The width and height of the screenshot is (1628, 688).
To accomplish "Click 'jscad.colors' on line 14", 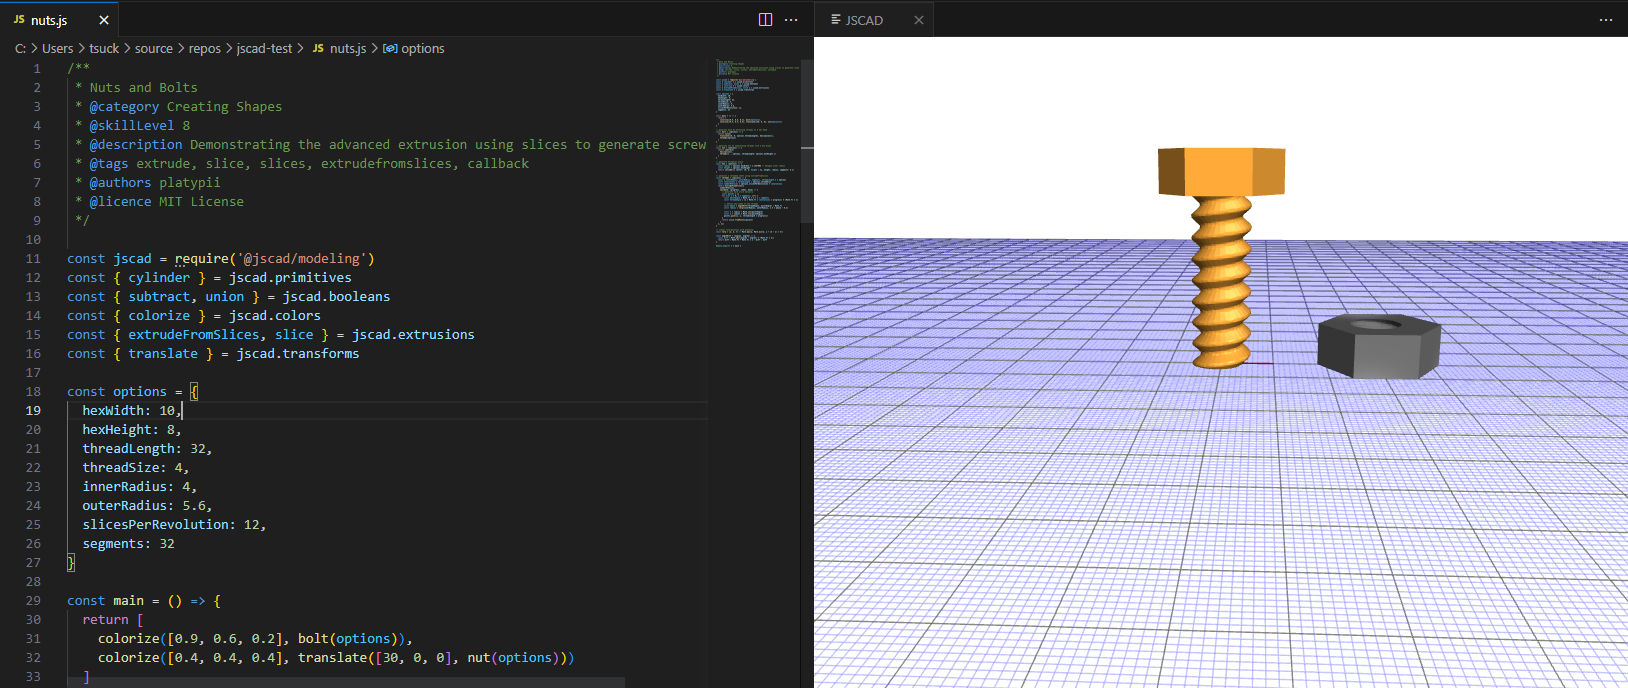I will click(275, 315).
